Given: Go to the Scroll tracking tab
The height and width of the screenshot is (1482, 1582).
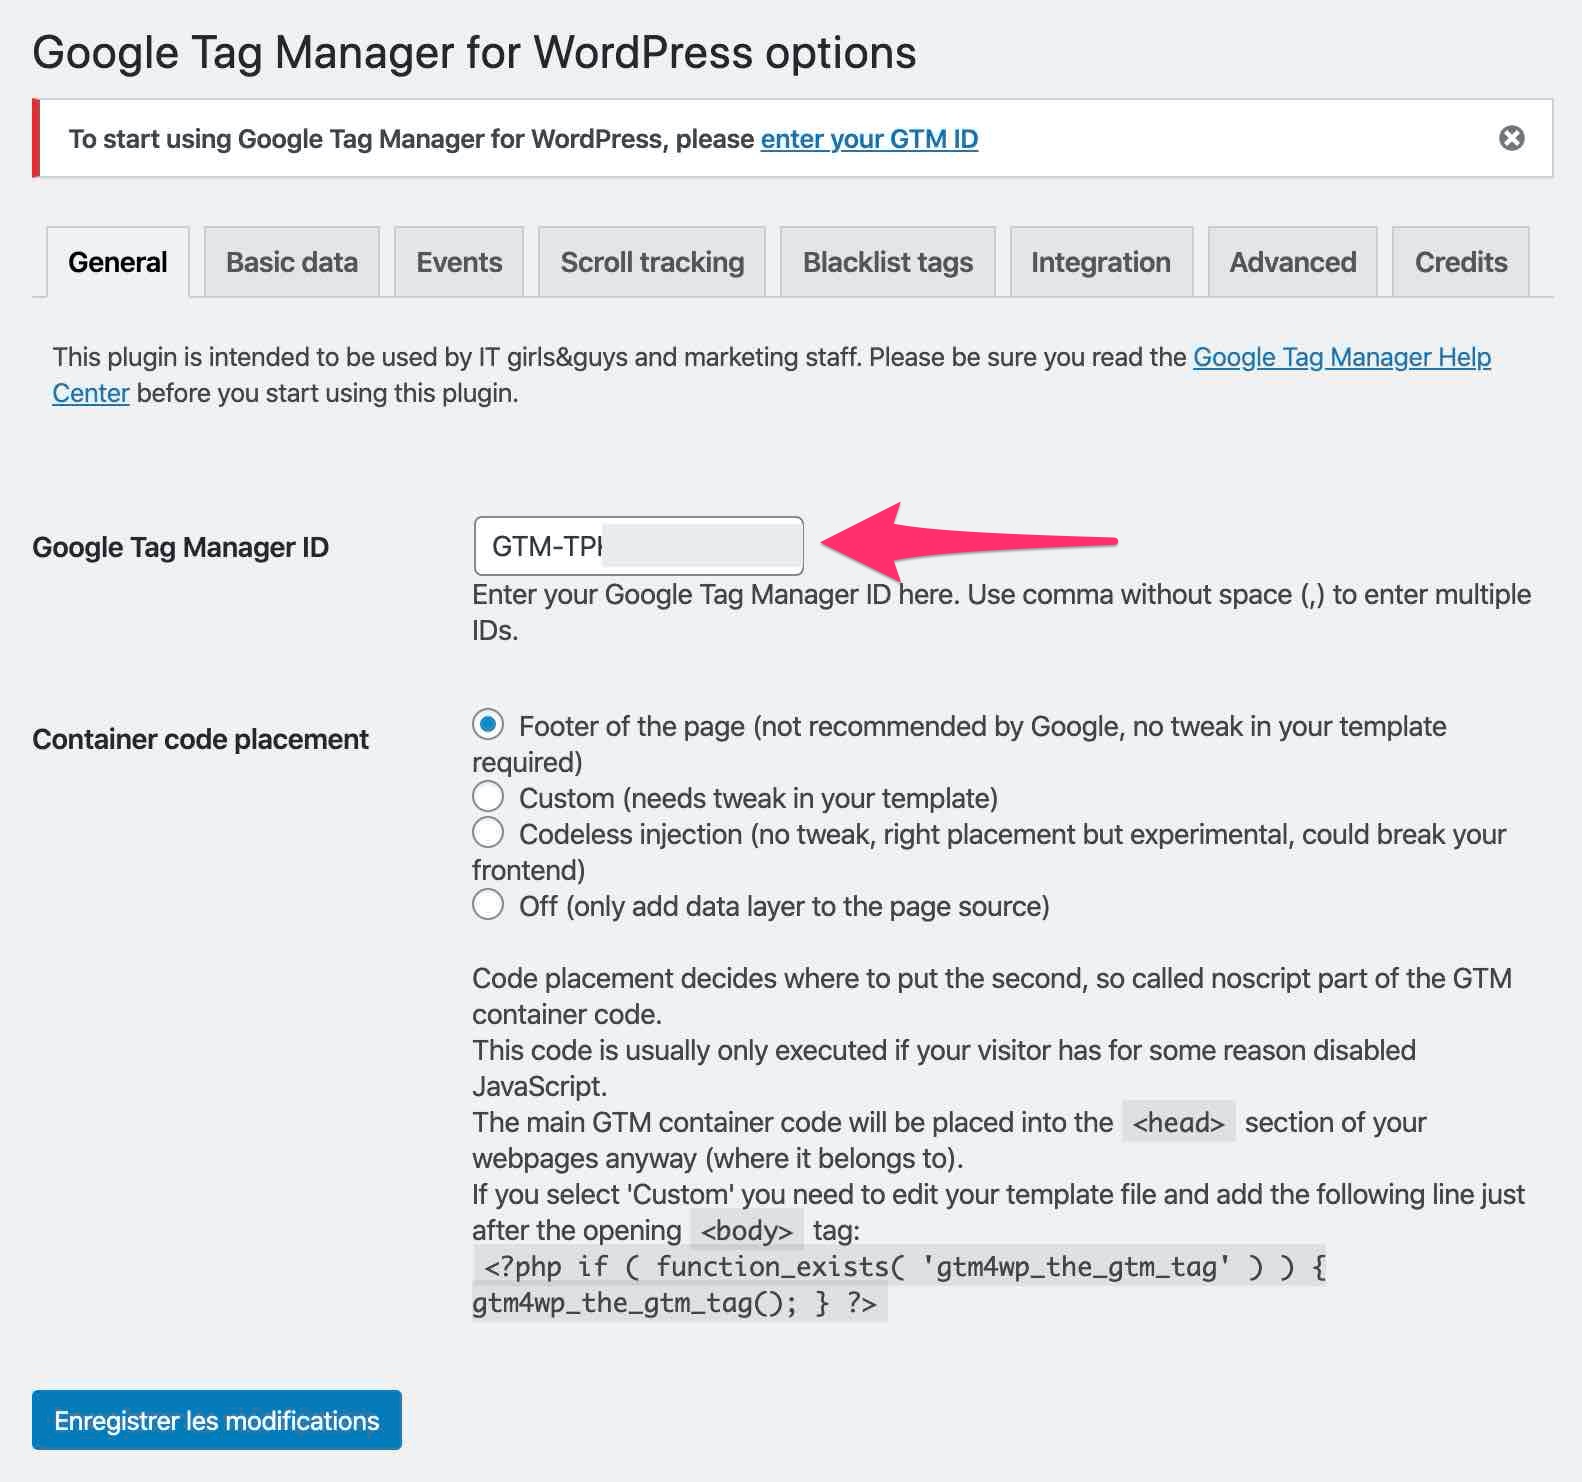Looking at the screenshot, I should pos(652,262).
